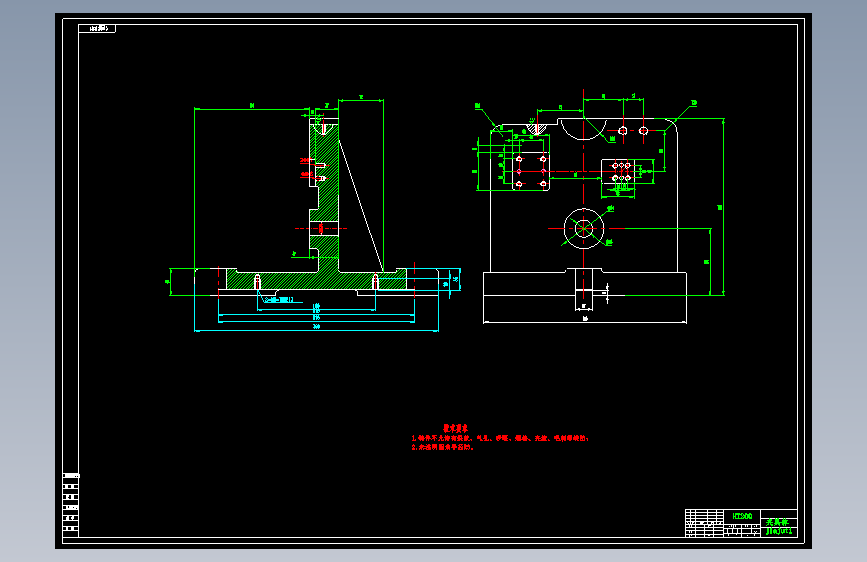Image resolution: width=867 pixels, height=562 pixels.
Task: Click the semicircular cutout at top of plate
Action: [x=583, y=129]
